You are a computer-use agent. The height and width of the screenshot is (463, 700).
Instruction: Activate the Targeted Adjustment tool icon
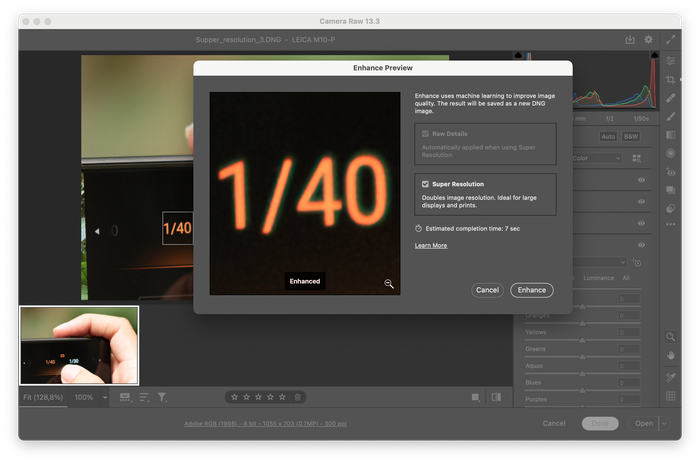pyautogui.click(x=637, y=263)
